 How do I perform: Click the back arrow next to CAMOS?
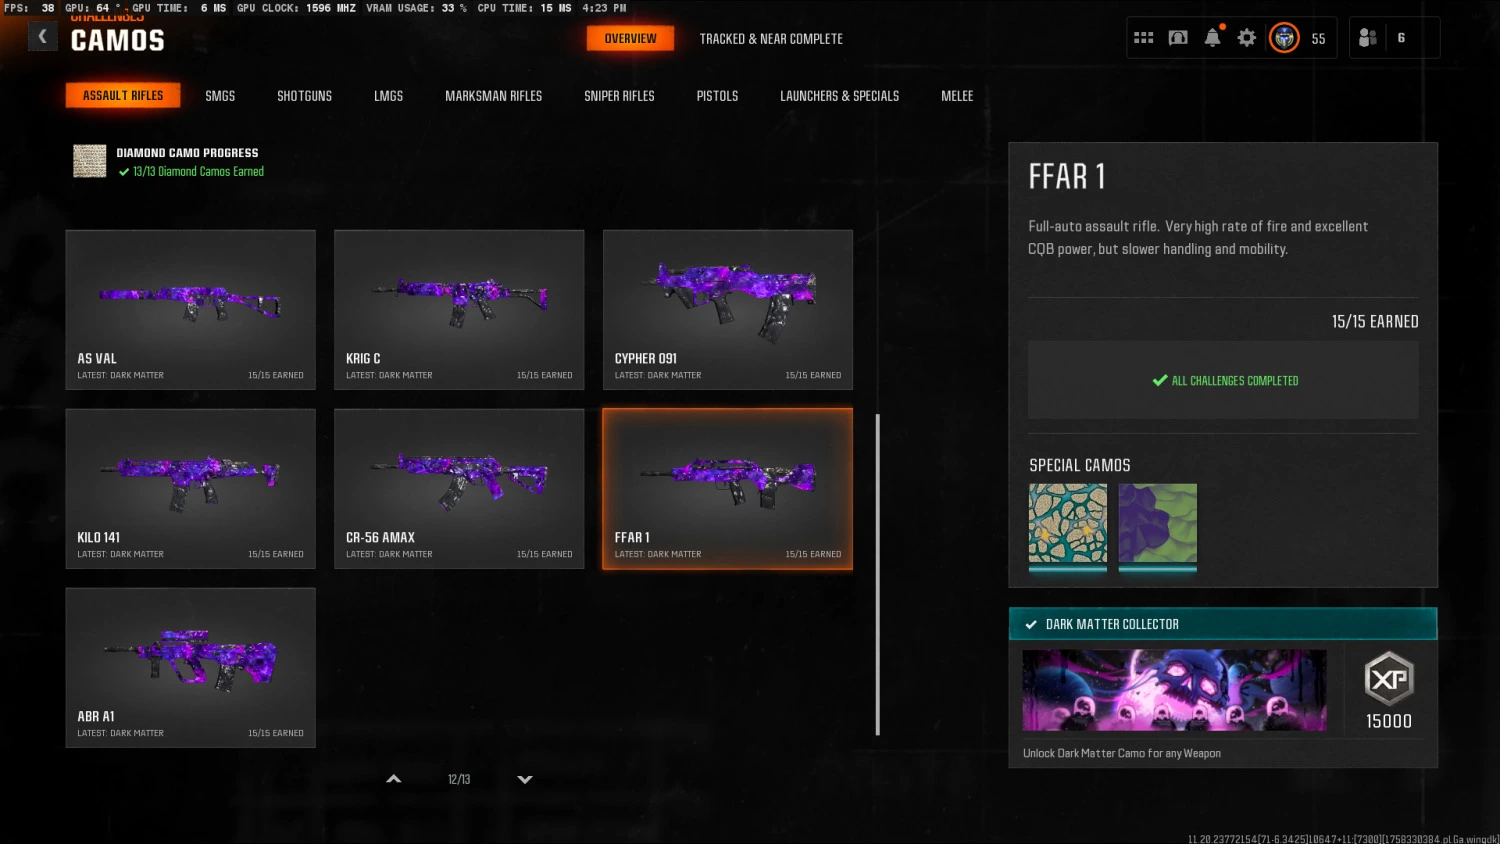pyautogui.click(x=42, y=37)
